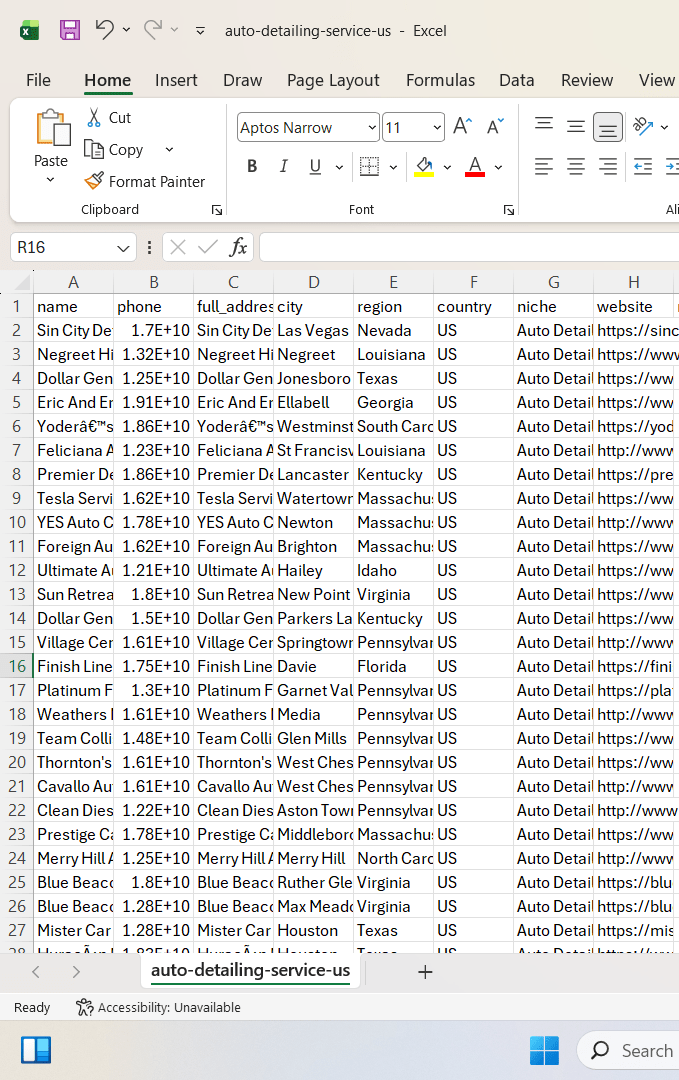Image resolution: width=679 pixels, height=1080 pixels.
Task: Select row 16 header
Action: tap(17, 666)
